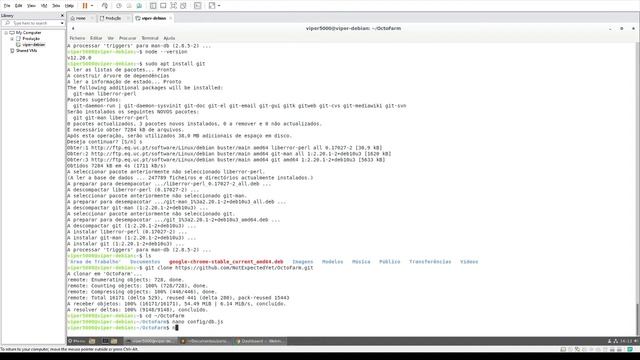Click git clone URL text in terminal

(244, 268)
